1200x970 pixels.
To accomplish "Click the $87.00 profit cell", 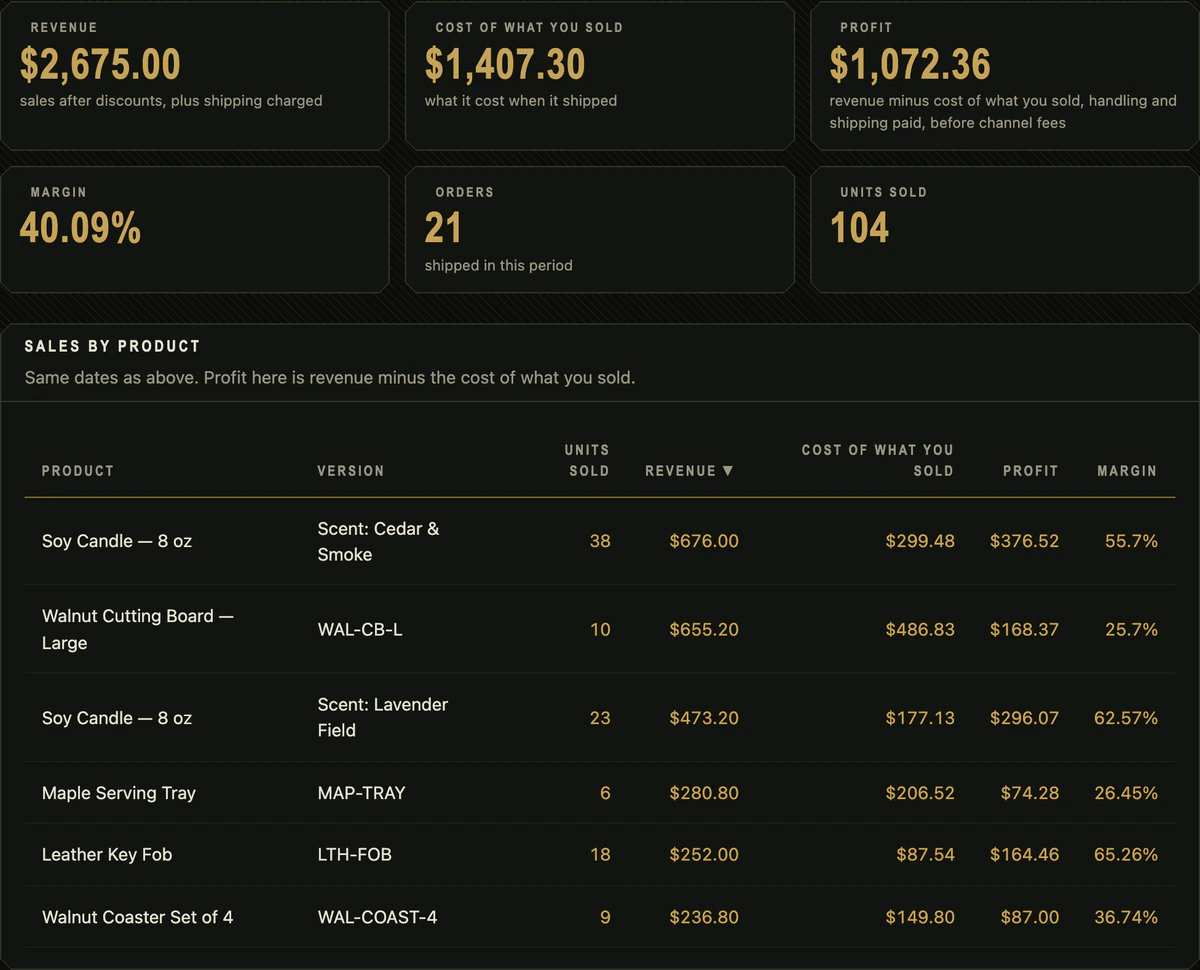I will click(x=1029, y=917).
